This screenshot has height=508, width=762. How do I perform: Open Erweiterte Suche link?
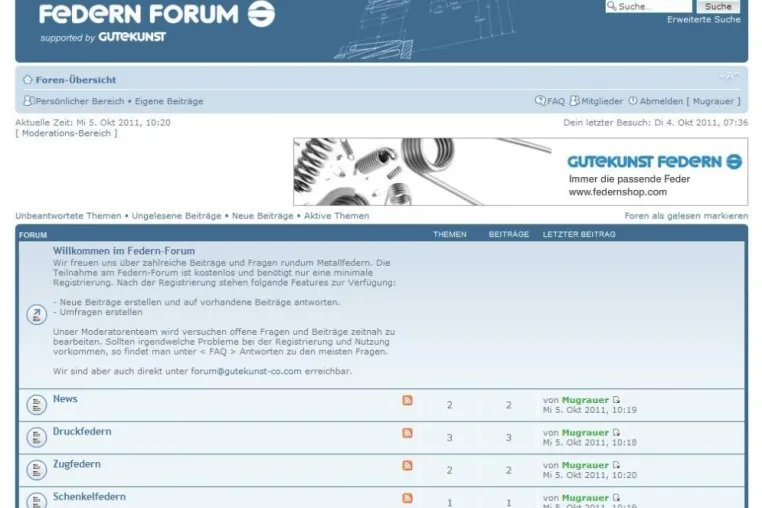click(703, 19)
